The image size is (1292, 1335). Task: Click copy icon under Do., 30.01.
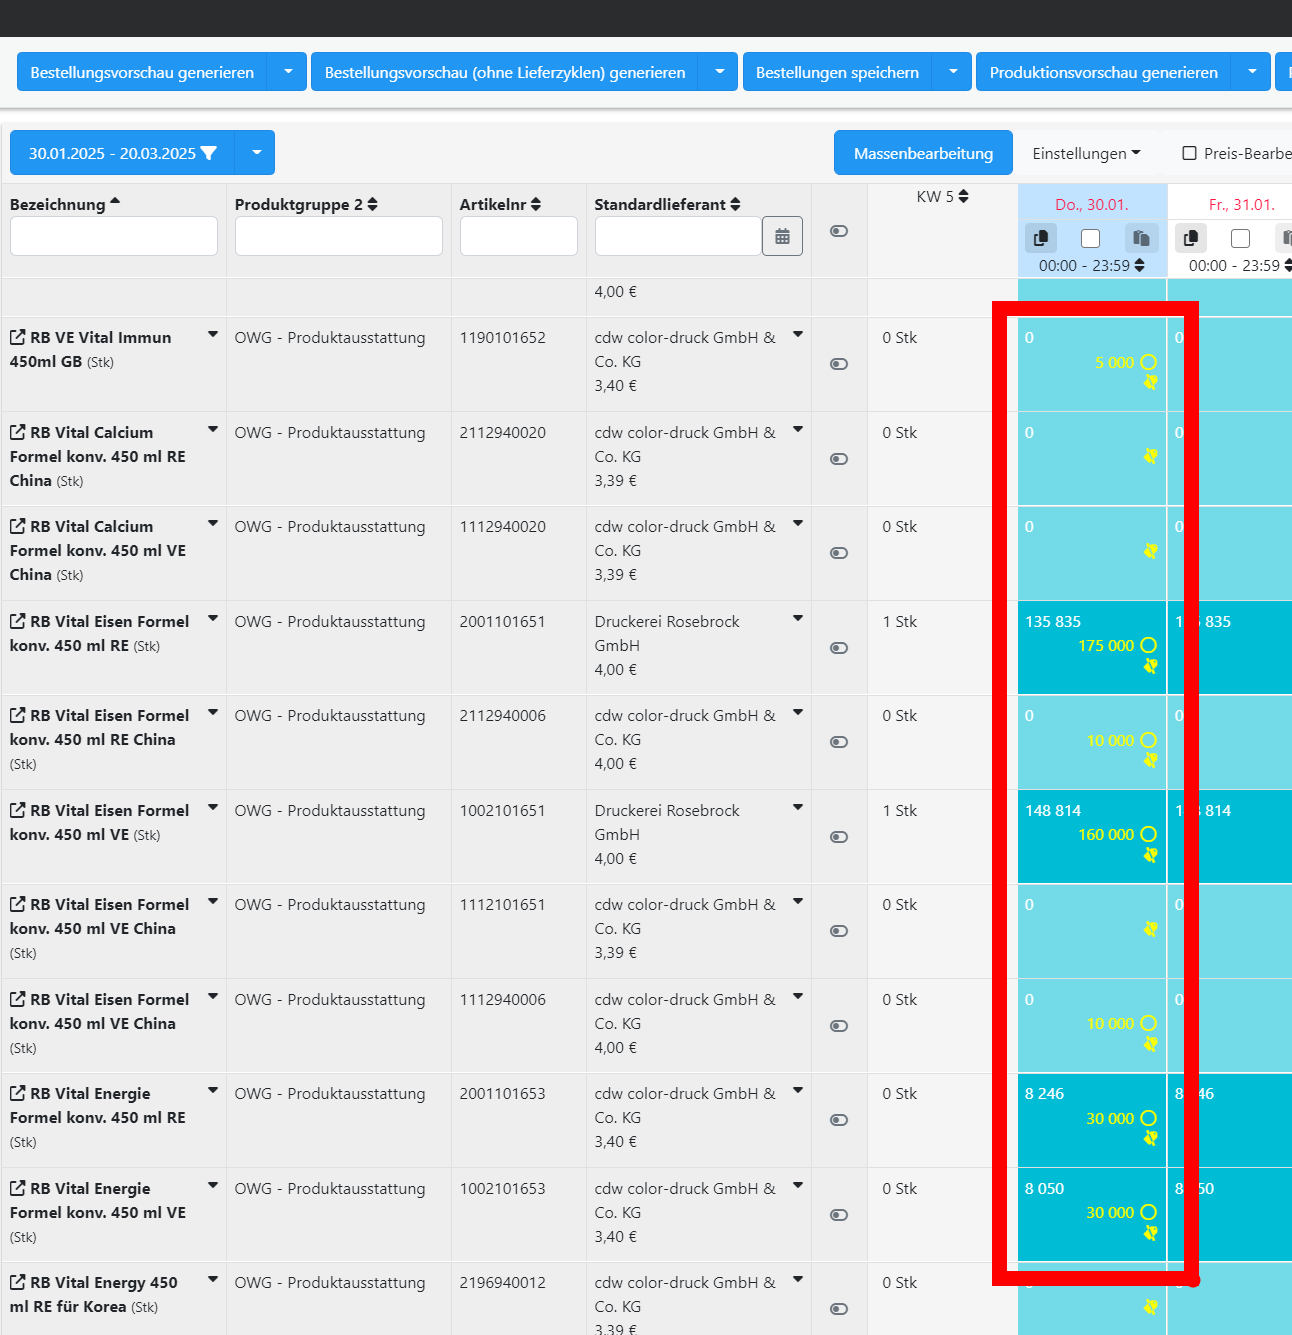[x=1041, y=238]
